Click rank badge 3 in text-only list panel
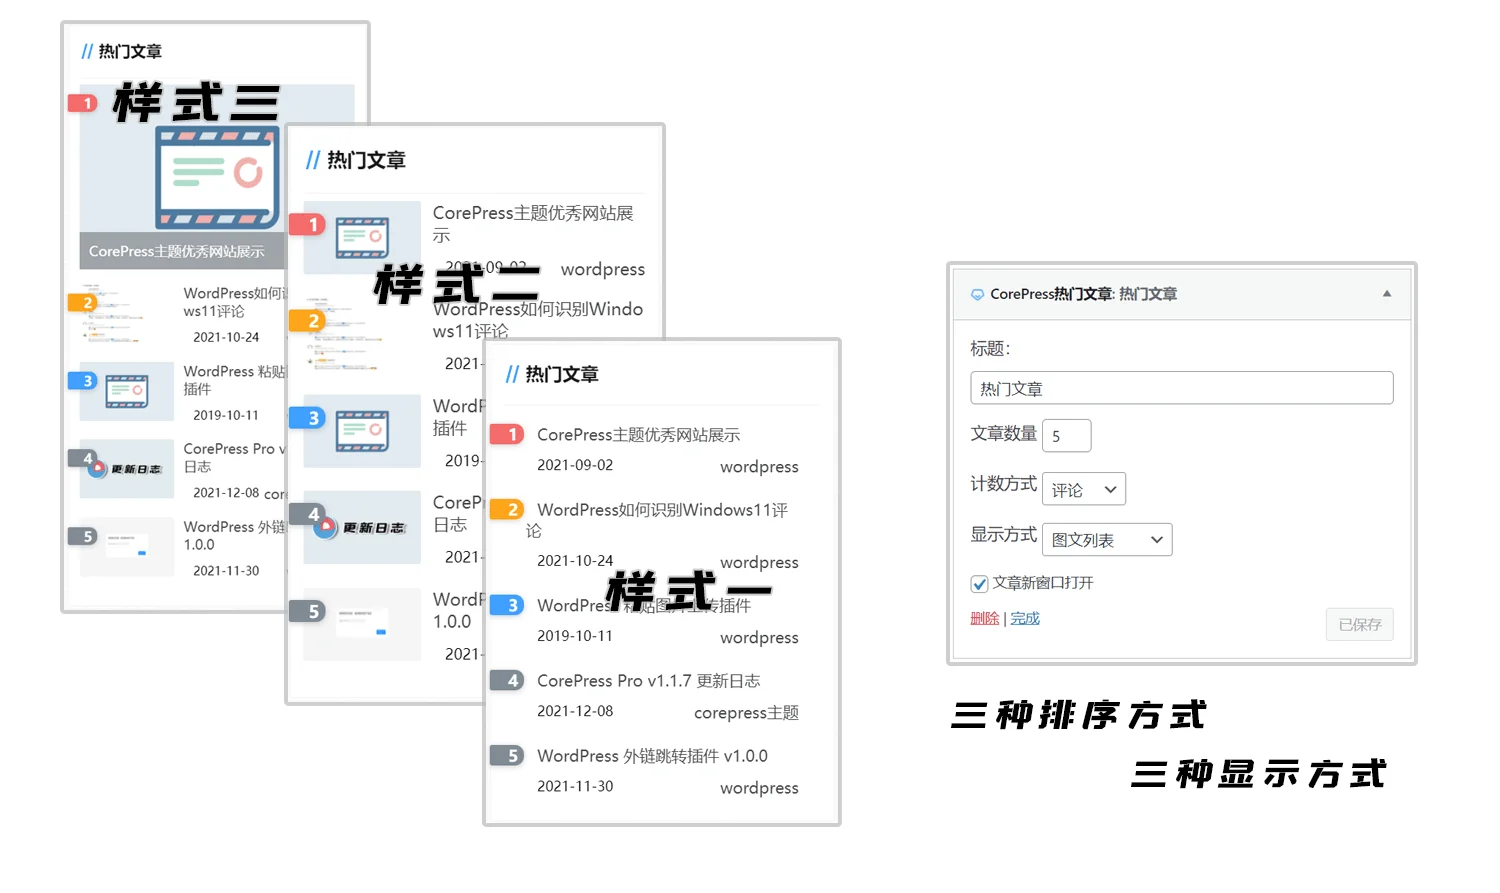 508,605
